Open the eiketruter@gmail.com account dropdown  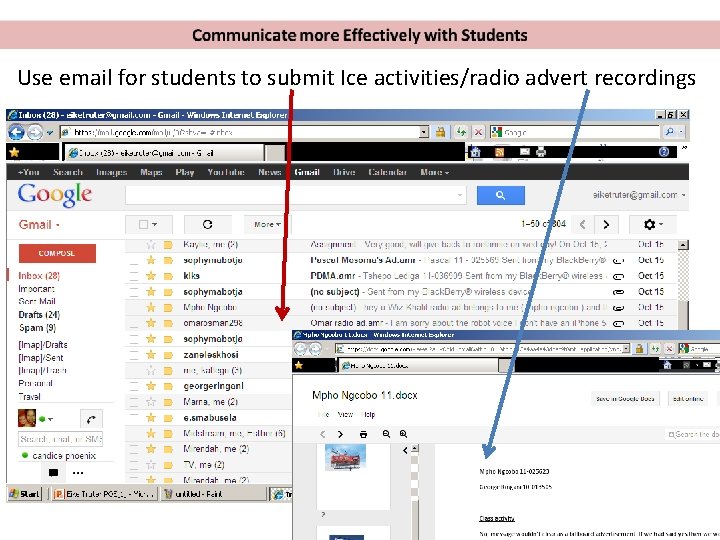coord(639,195)
